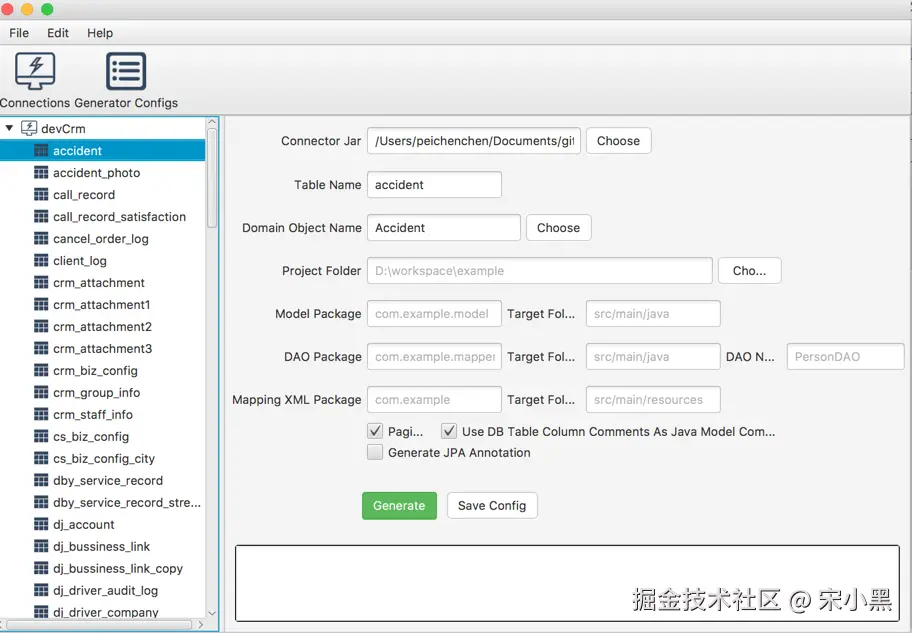Click the Mapping XML Package field
Screen dimensions: 912x633
[x=434, y=400]
